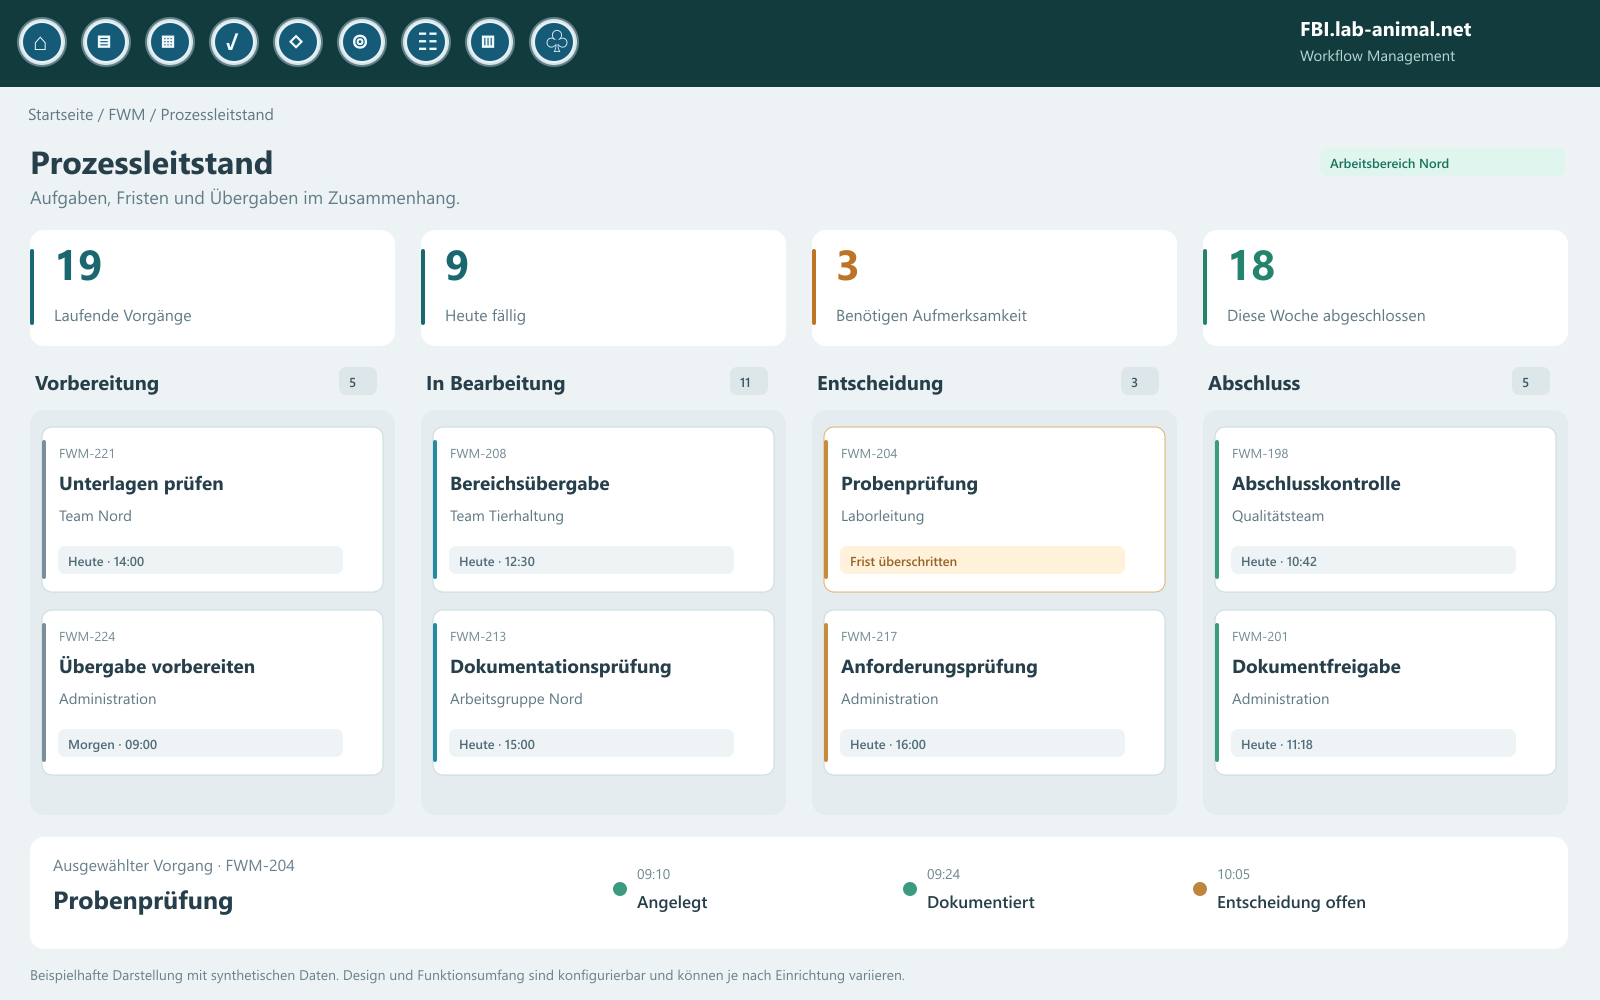Open the Heute fällig stat card

[x=603, y=288]
